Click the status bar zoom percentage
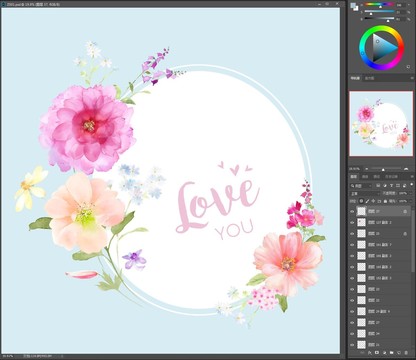The image size is (416, 360). coord(8,356)
